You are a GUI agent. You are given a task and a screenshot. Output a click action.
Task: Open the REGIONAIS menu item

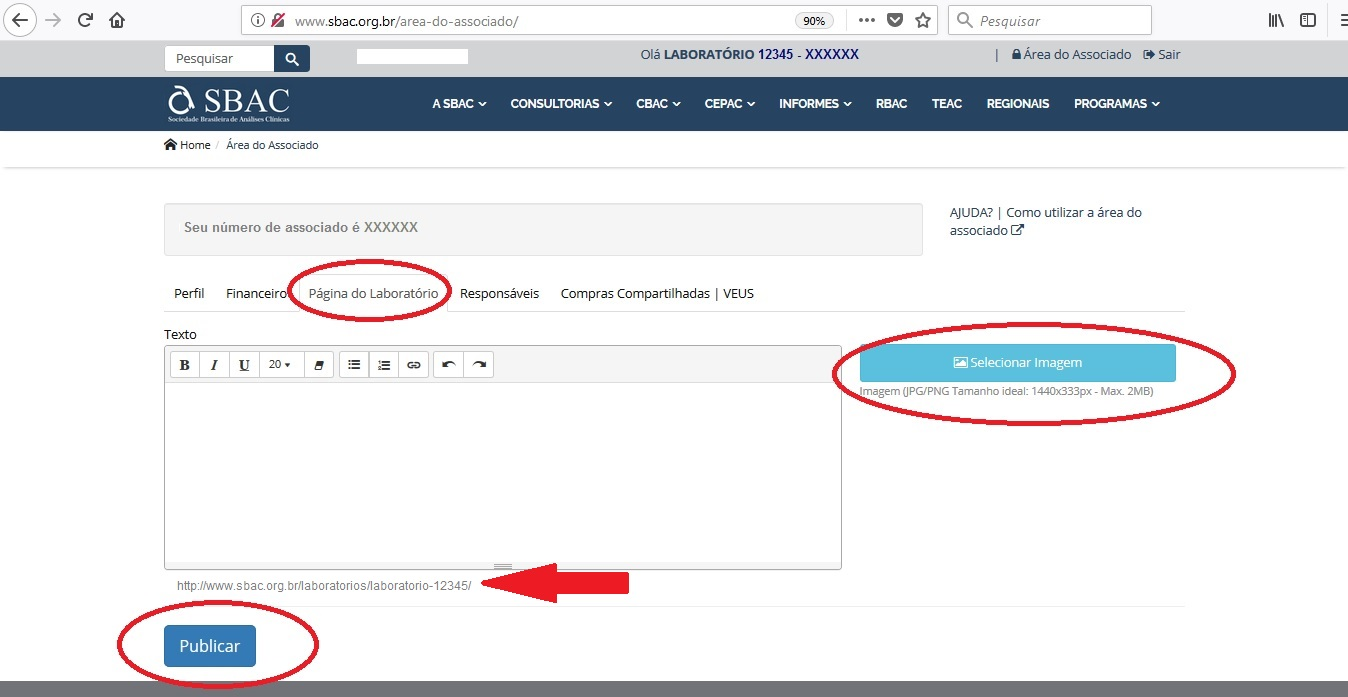coord(1018,103)
